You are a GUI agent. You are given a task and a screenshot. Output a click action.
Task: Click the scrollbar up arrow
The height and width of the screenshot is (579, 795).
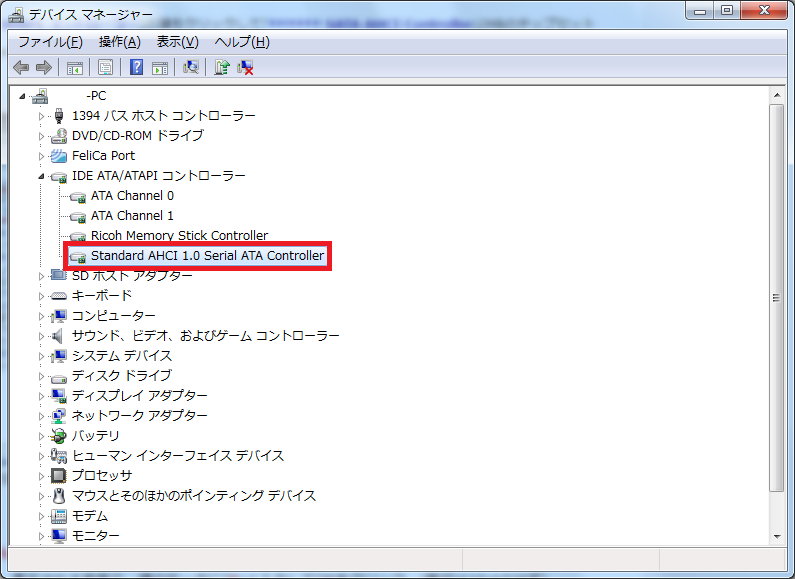(777, 95)
